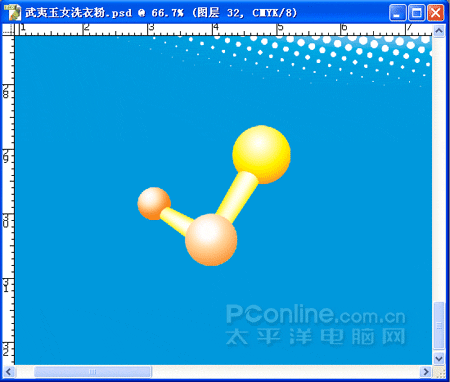Screen dimensions: 450x382
Task: Click the long yellow rod connecting spheres
Action: click(x=238, y=197)
